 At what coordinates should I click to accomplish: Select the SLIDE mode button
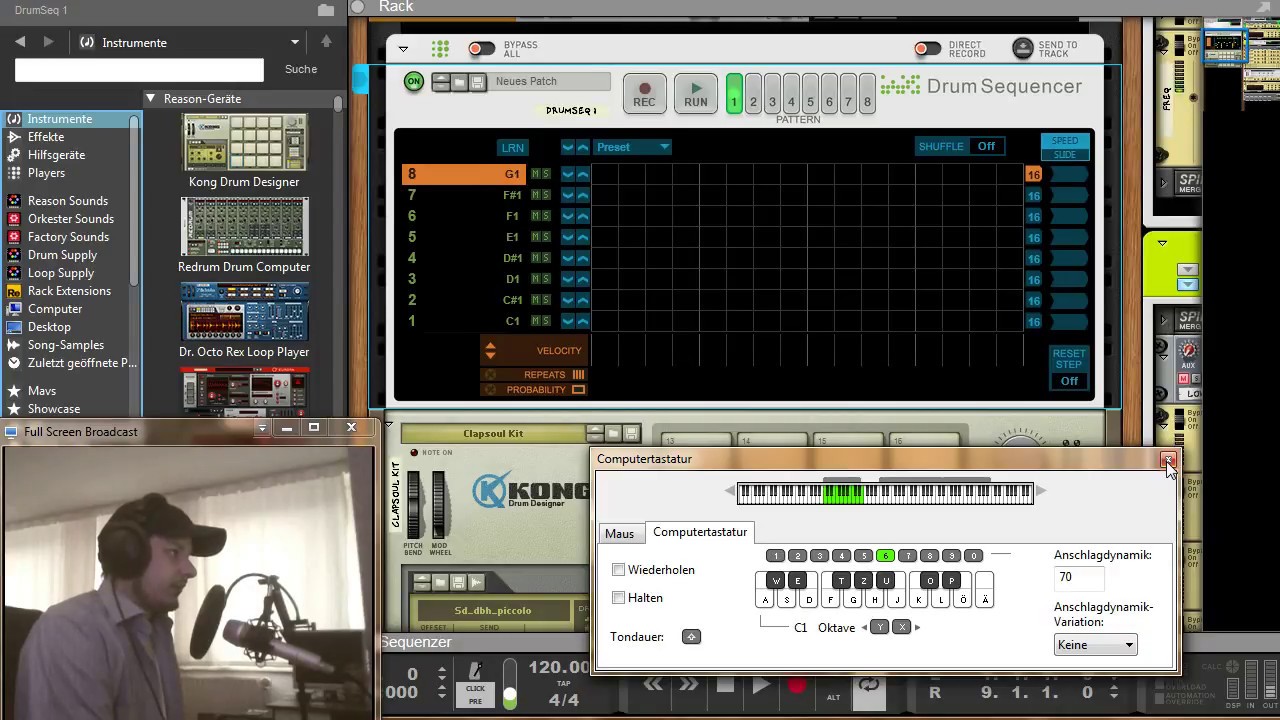(1065, 154)
